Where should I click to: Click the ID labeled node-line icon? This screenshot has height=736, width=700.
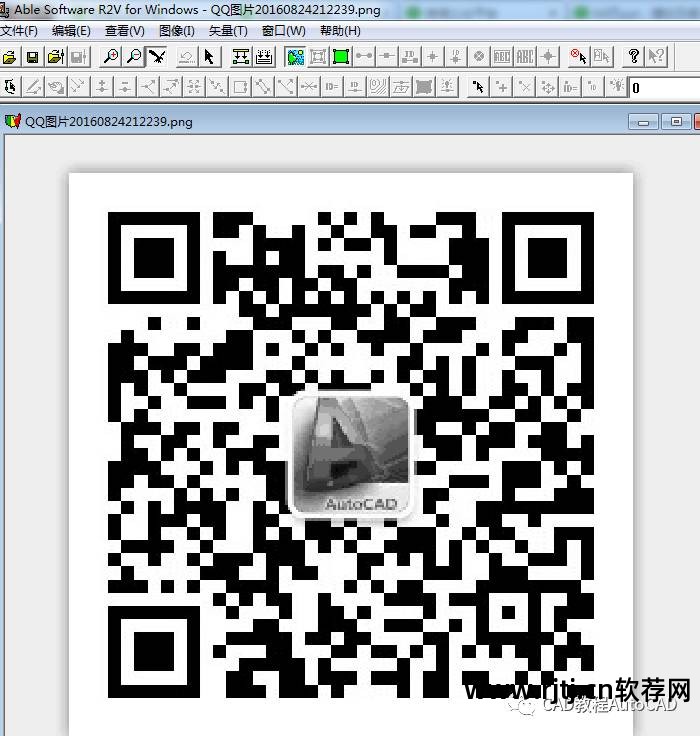pyautogui.click(x=410, y=57)
